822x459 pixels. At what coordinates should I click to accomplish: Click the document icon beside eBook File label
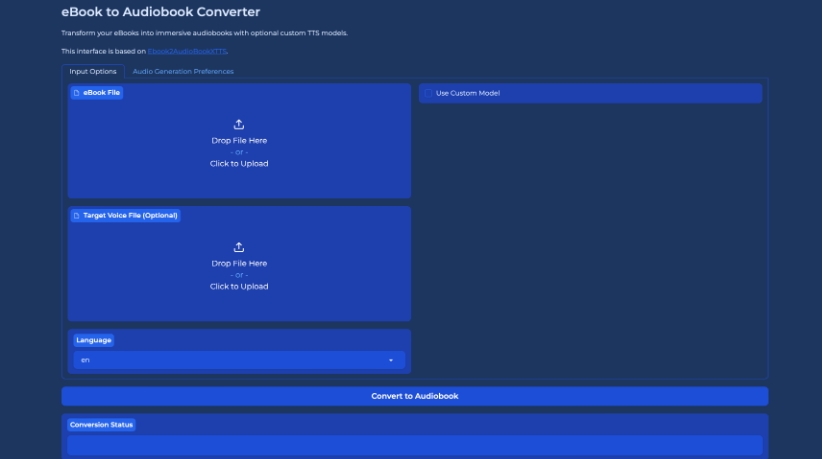coord(76,93)
